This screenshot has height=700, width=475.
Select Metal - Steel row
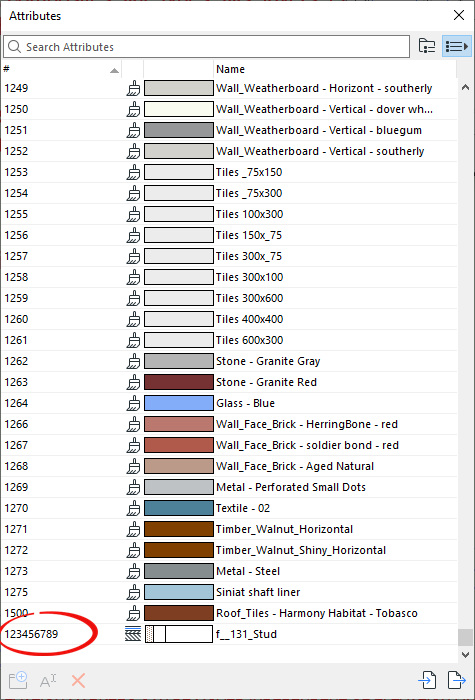pos(229,571)
